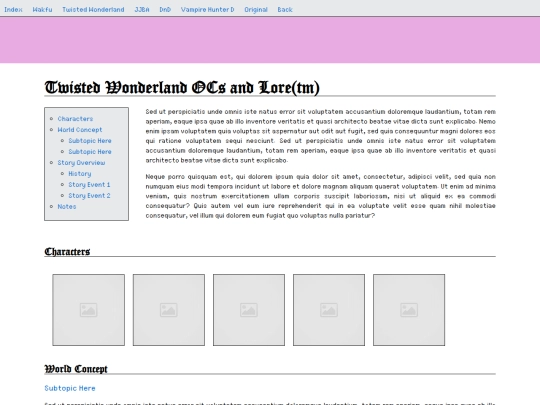The image size is (540, 405).
Task: Go to the Vampire Hunter D page
Action: [207, 10]
